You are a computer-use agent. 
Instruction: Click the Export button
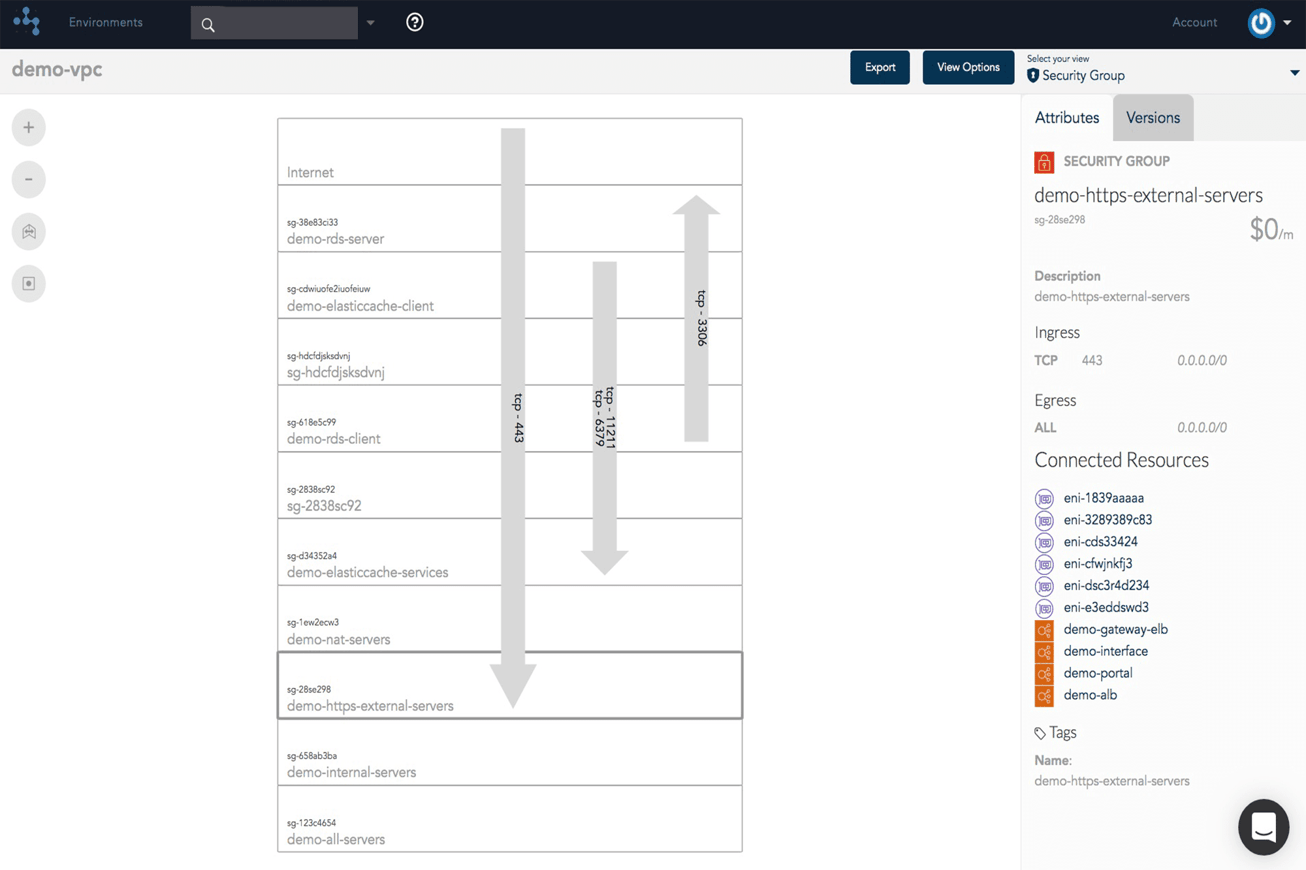[x=879, y=67]
